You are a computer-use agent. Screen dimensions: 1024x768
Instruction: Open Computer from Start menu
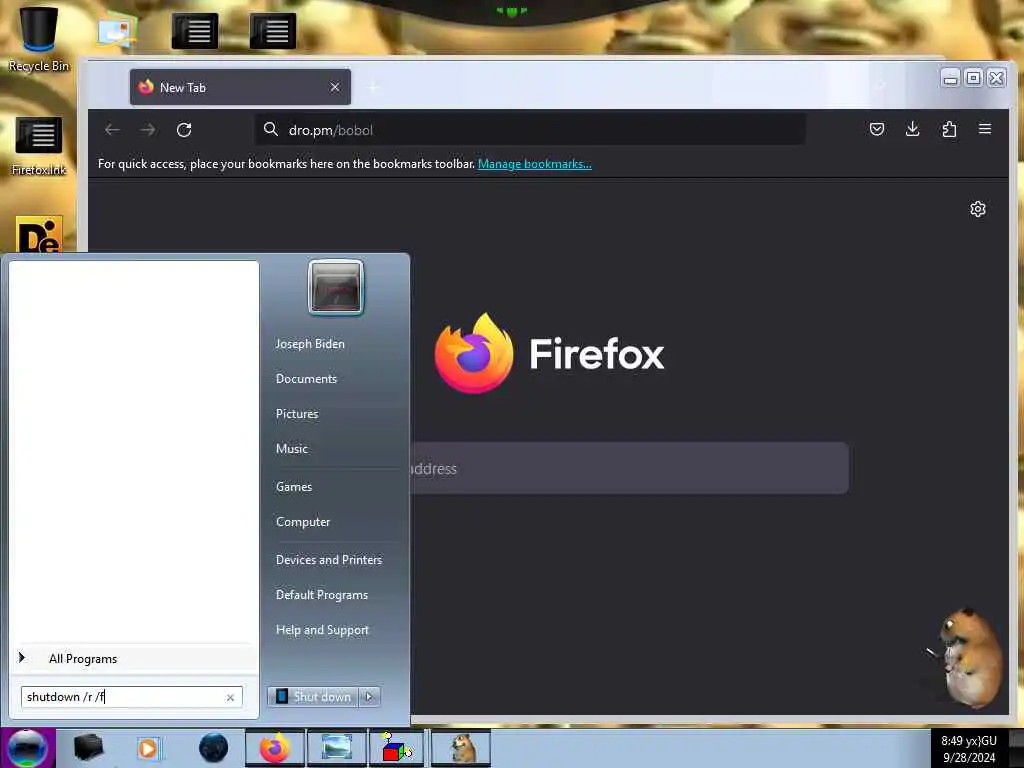pyautogui.click(x=303, y=522)
